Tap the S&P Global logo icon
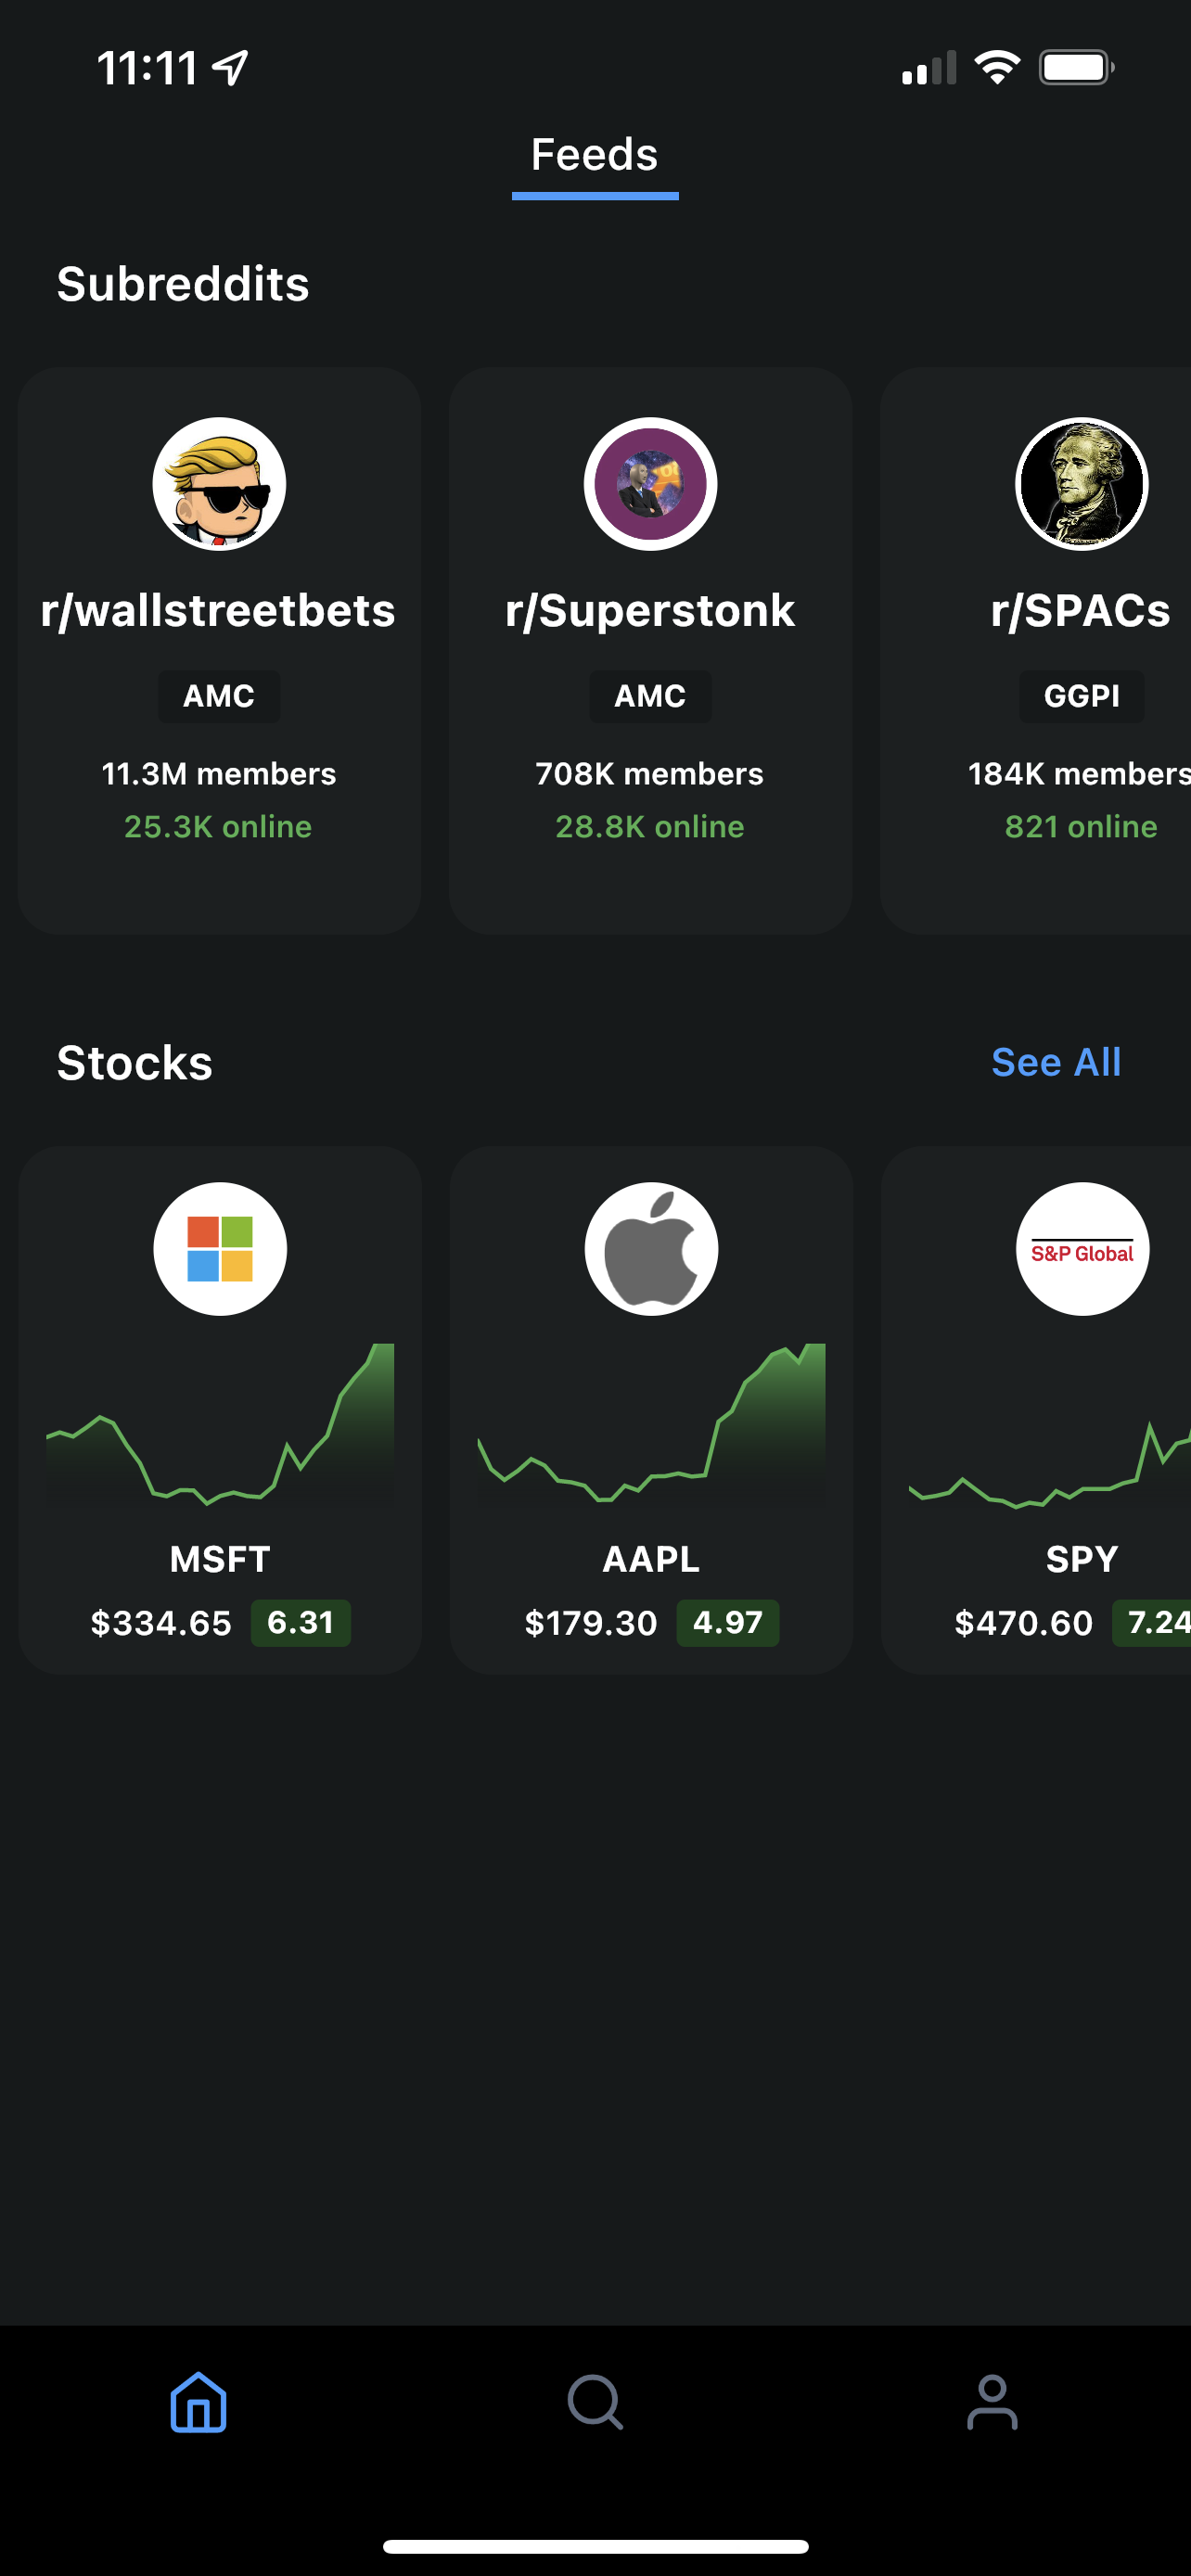This screenshot has height=2576, width=1191. [1082, 1249]
